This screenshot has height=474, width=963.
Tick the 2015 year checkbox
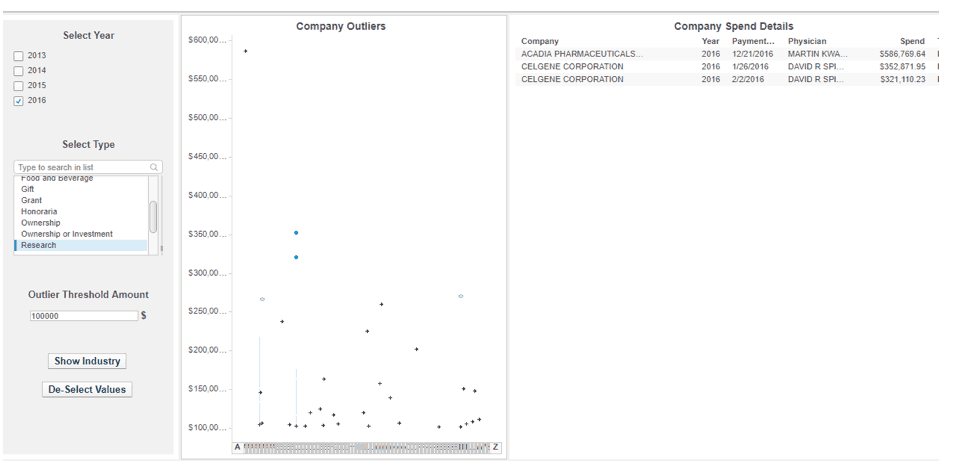(x=18, y=86)
